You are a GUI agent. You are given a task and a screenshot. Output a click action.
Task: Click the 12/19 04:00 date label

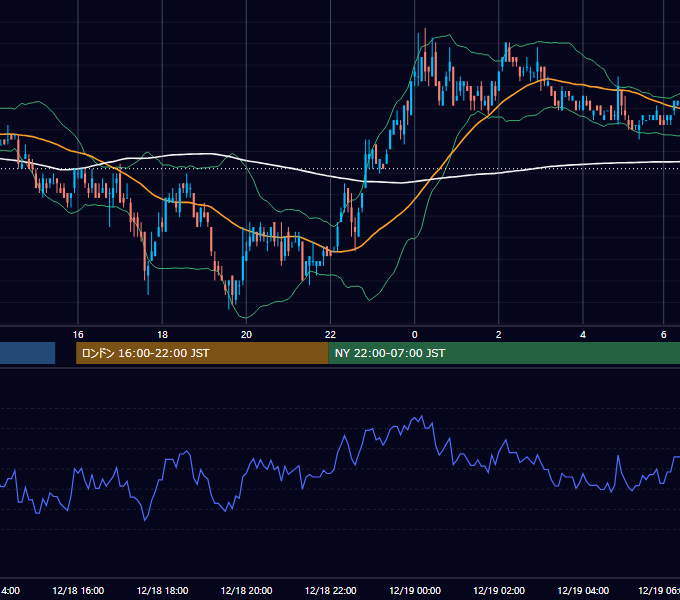click(x=583, y=591)
